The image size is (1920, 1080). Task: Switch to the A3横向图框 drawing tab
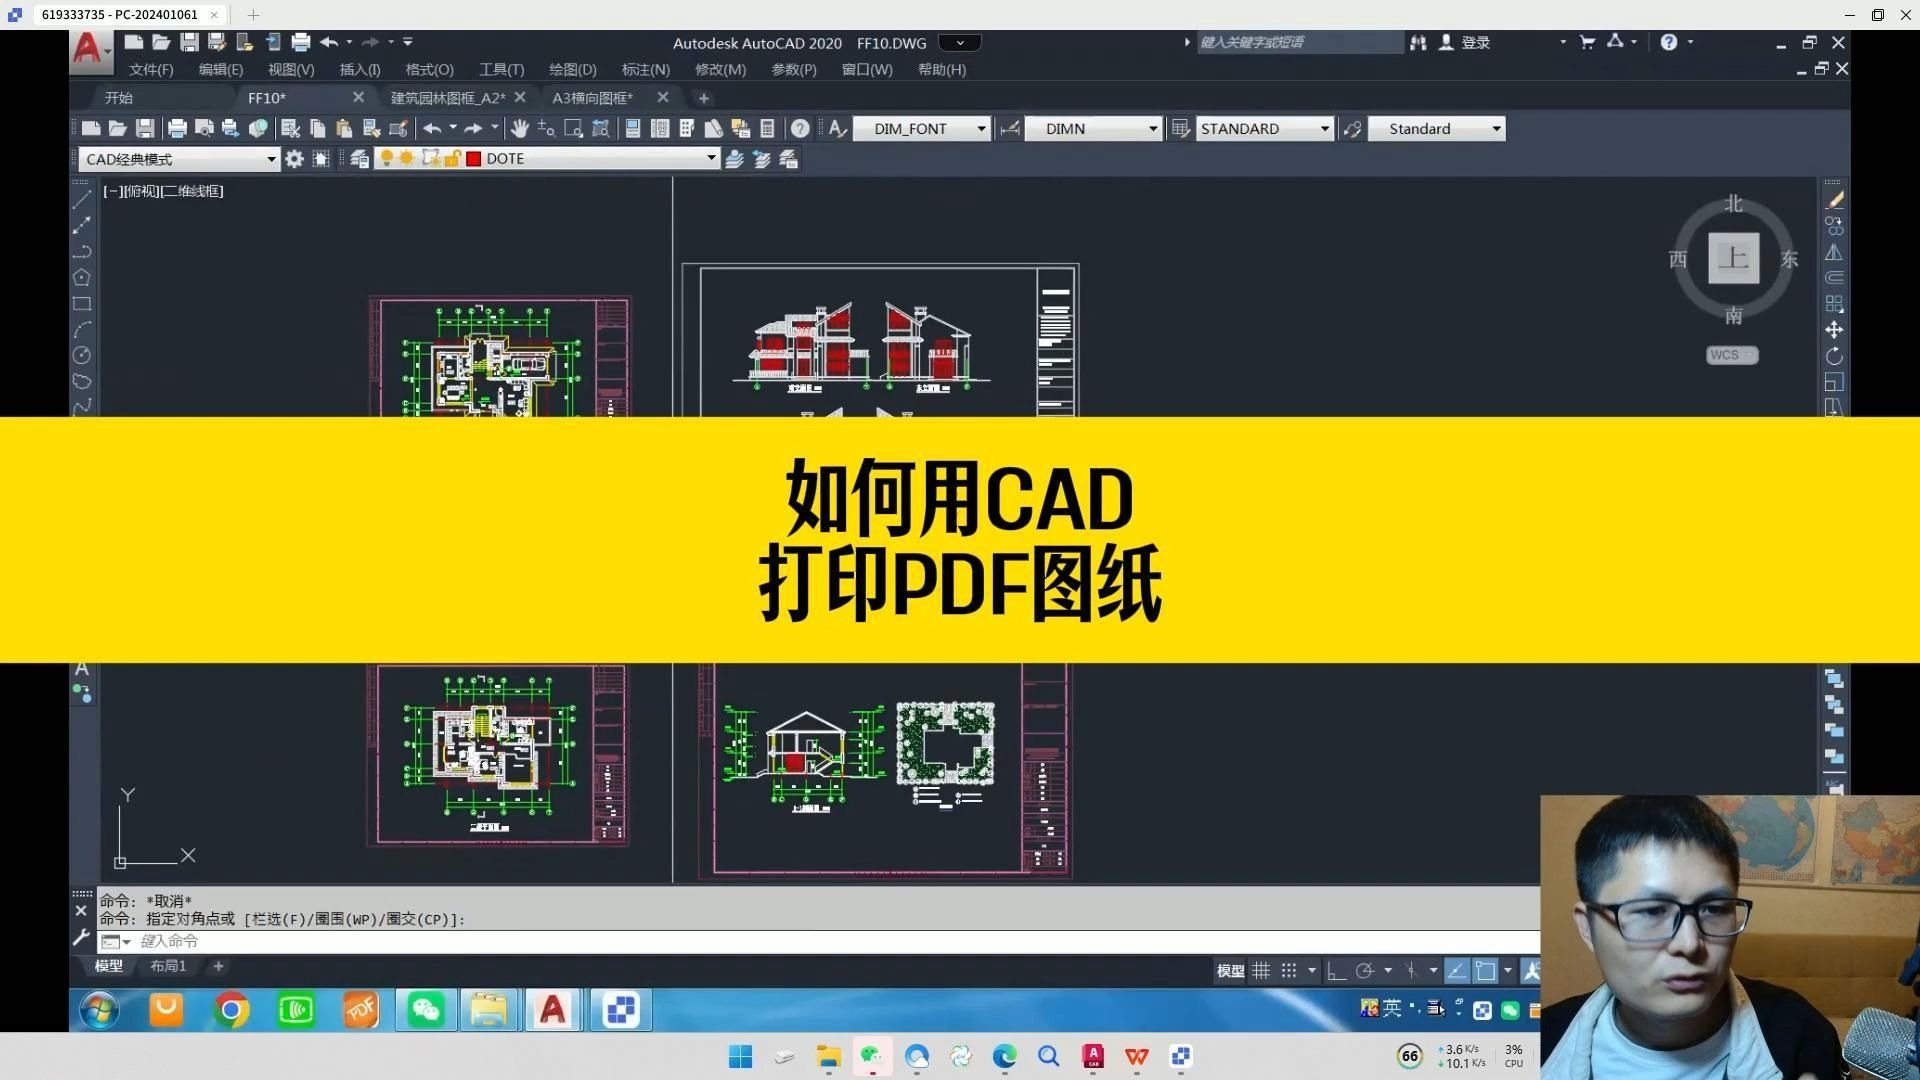(592, 97)
